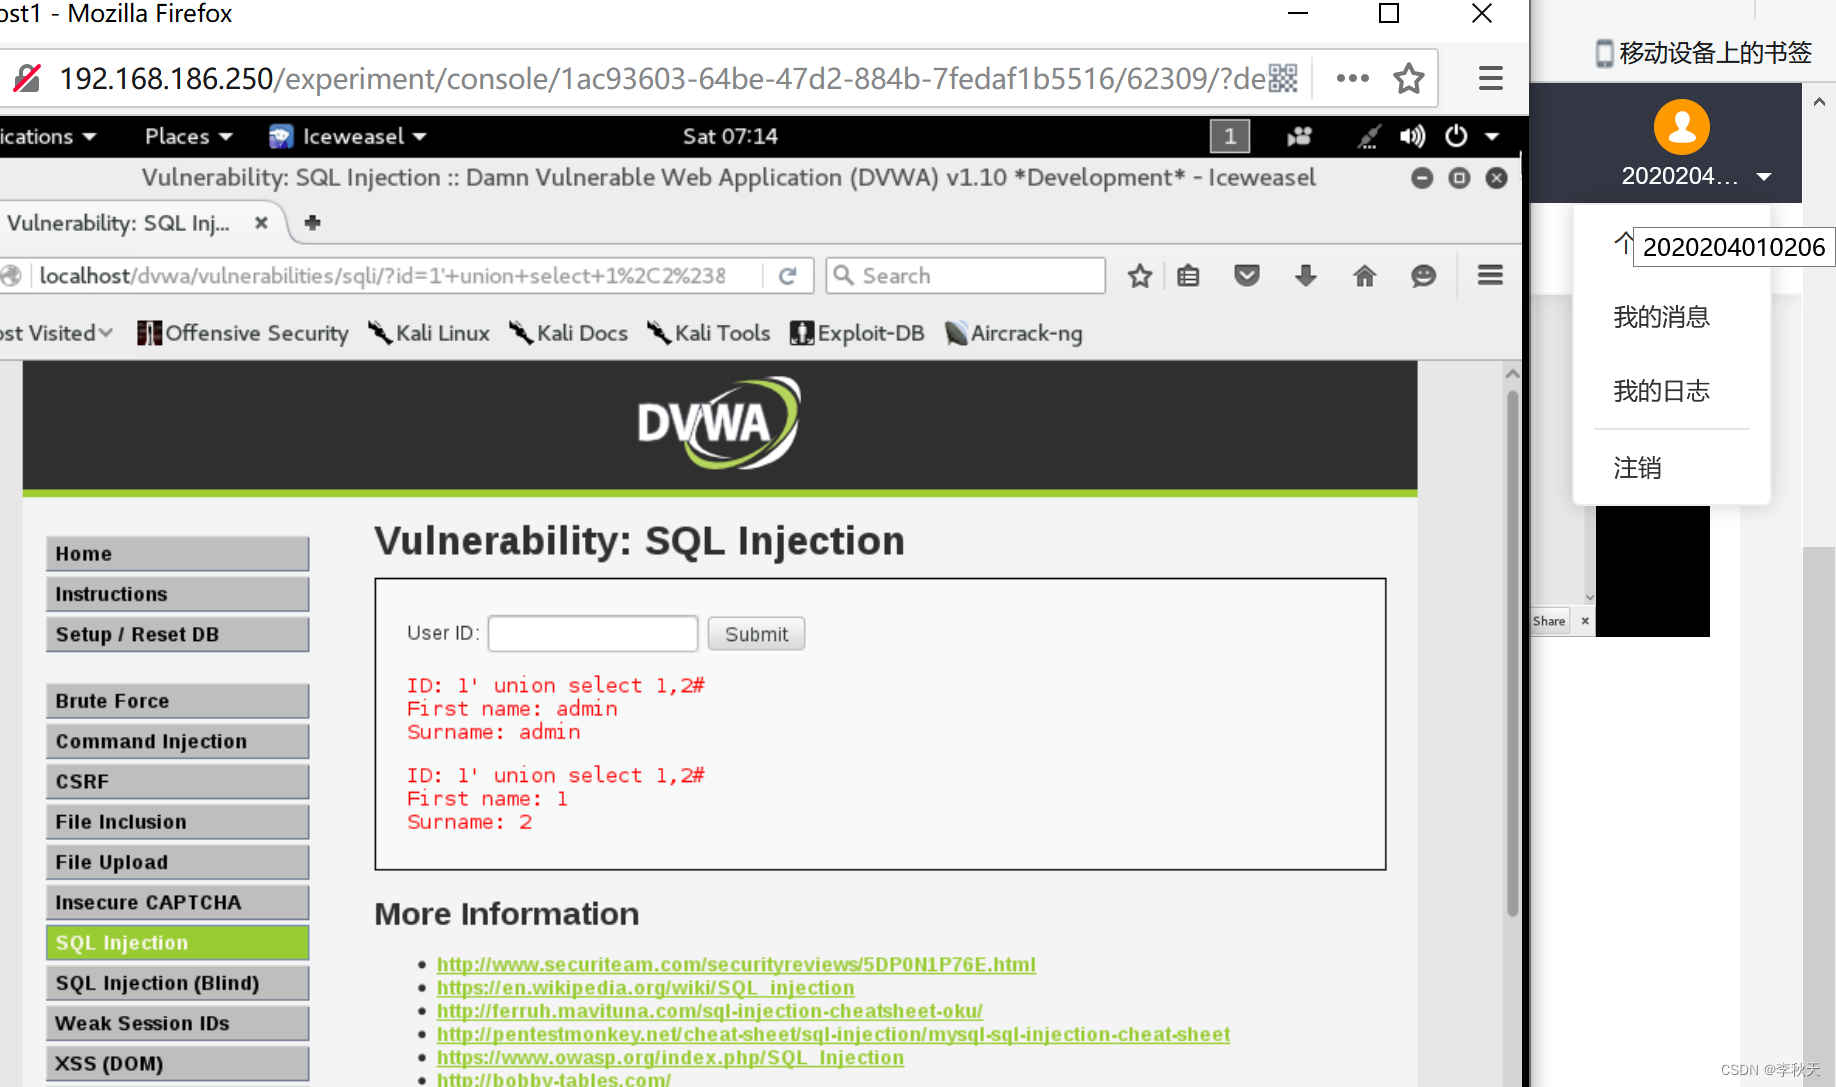Save page to Pocket icon
Image resolution: width=1836 pixels, height=1087 pixels.
pos(1247,276)
